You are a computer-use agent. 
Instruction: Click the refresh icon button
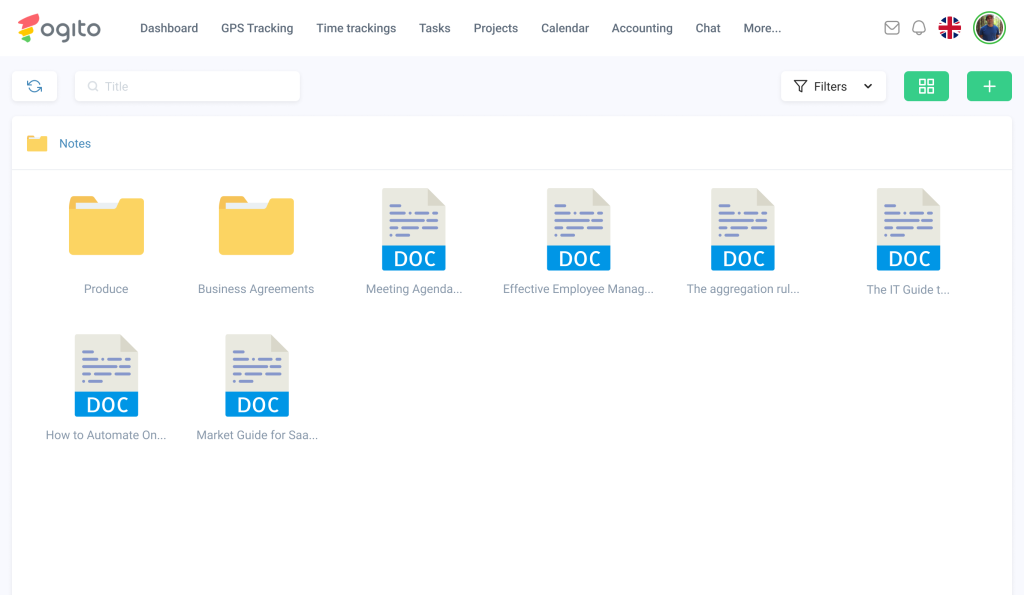(x=34, y=86)
